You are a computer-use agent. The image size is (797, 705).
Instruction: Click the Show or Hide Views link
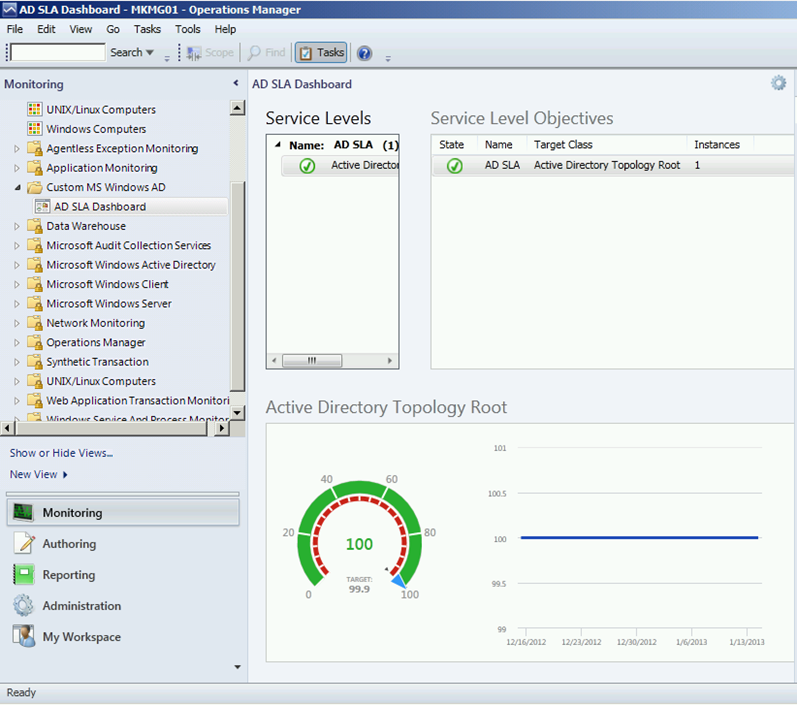click(x=61, y=453)
